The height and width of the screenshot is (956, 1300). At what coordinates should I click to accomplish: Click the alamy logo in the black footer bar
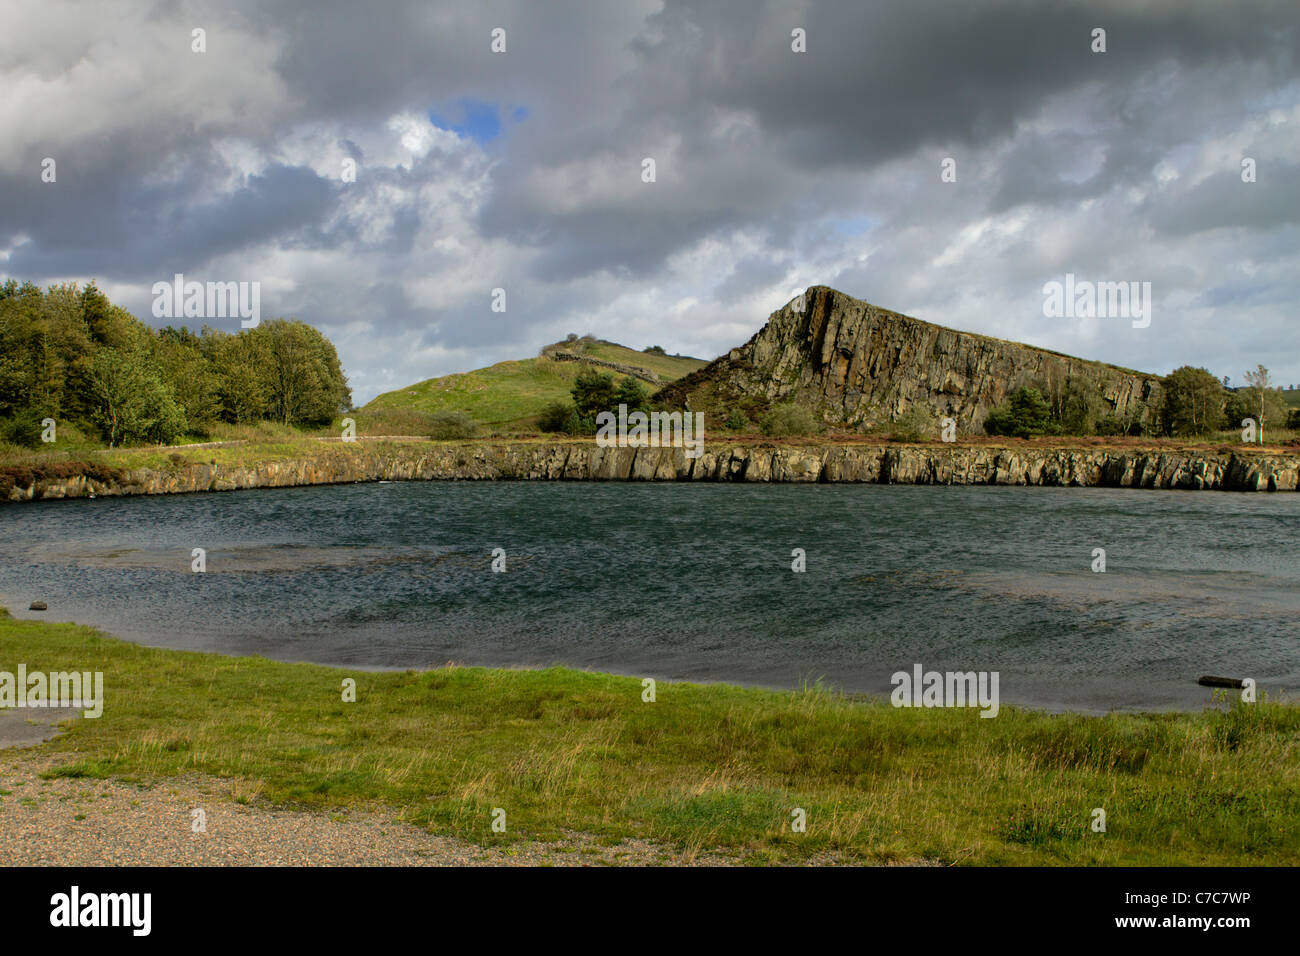click(100, 911)
